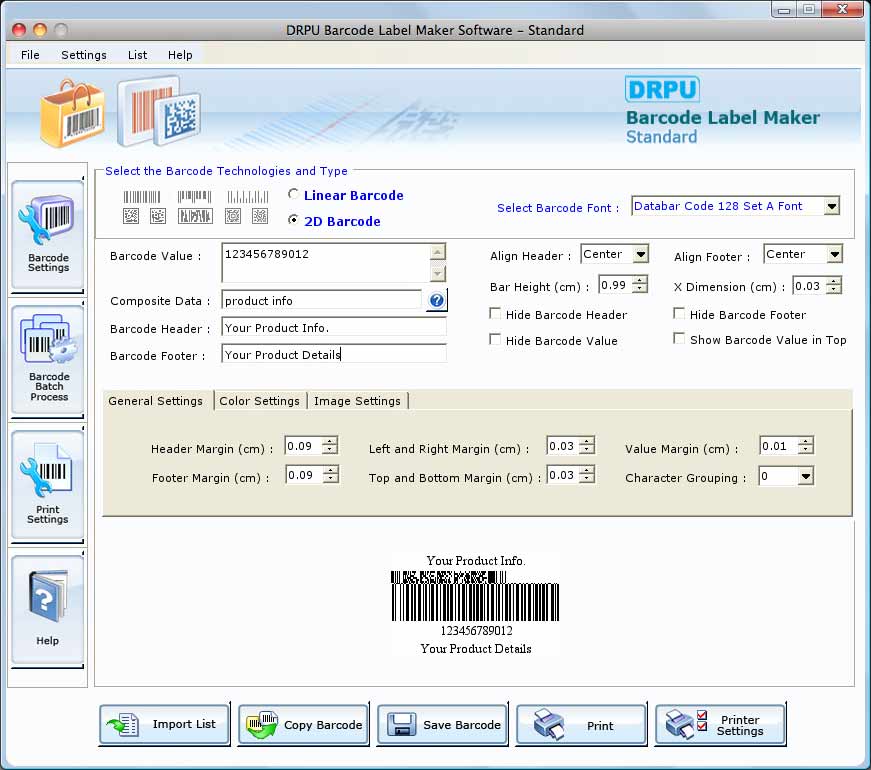Click the Print button

point(581,724)
